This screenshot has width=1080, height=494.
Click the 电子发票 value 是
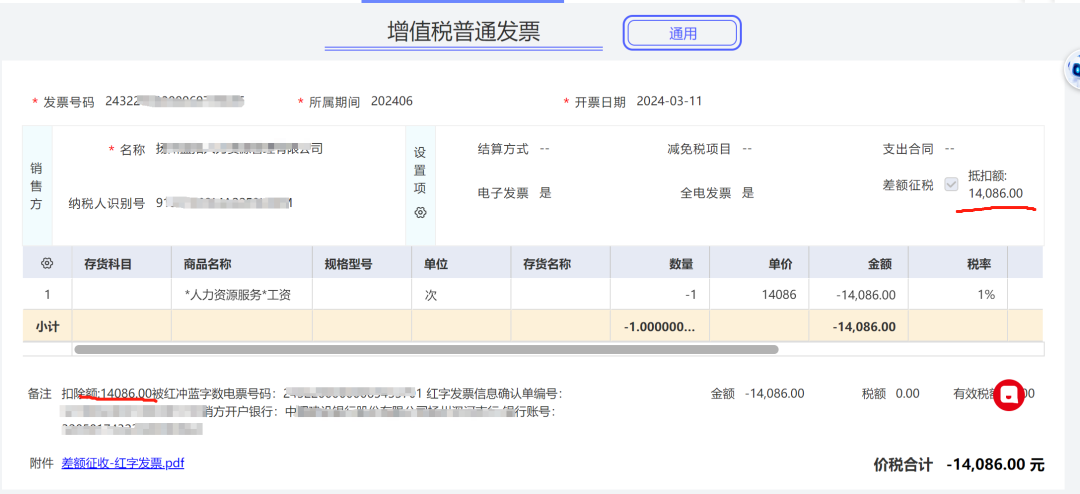546,193
